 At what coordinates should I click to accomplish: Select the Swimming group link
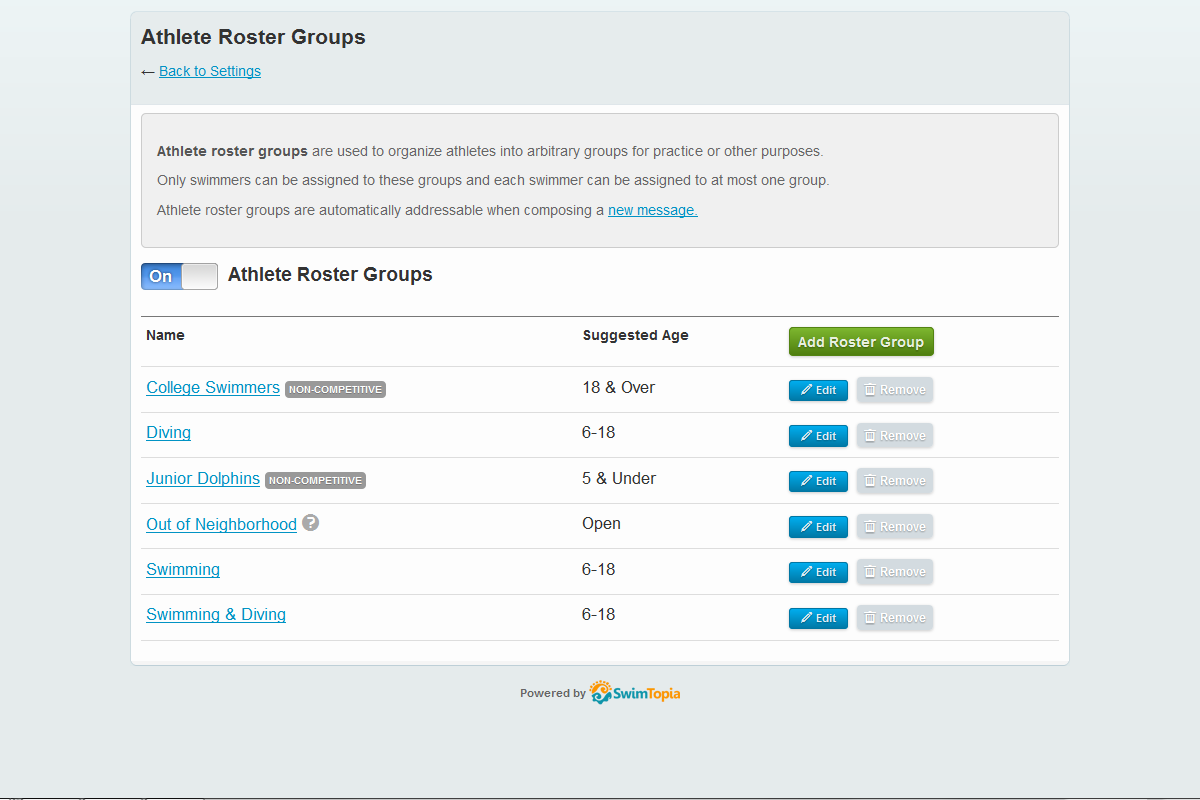click(x=183, y=569)
